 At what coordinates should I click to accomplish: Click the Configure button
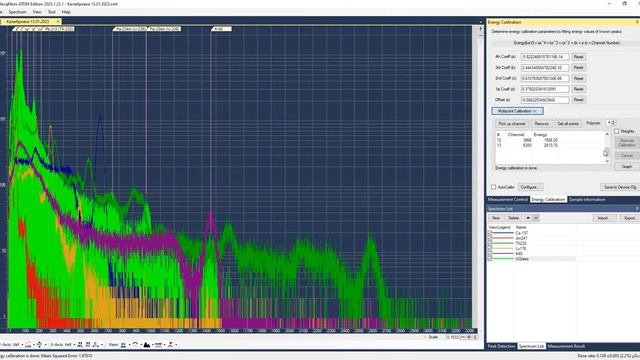pos(530,187)
